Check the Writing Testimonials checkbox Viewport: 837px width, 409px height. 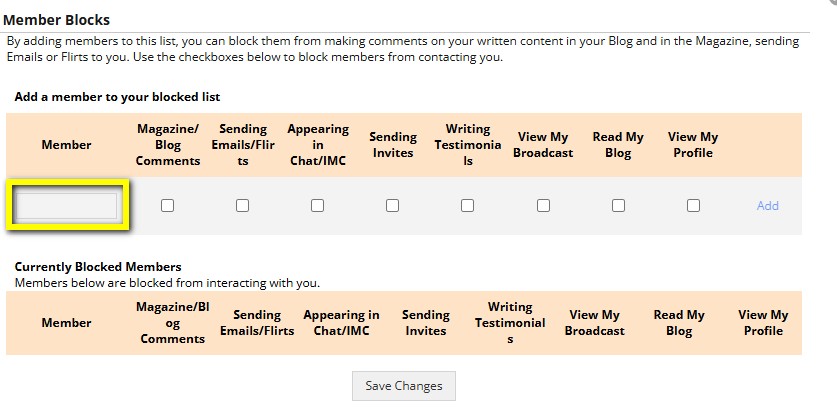[x=468, y=205]
